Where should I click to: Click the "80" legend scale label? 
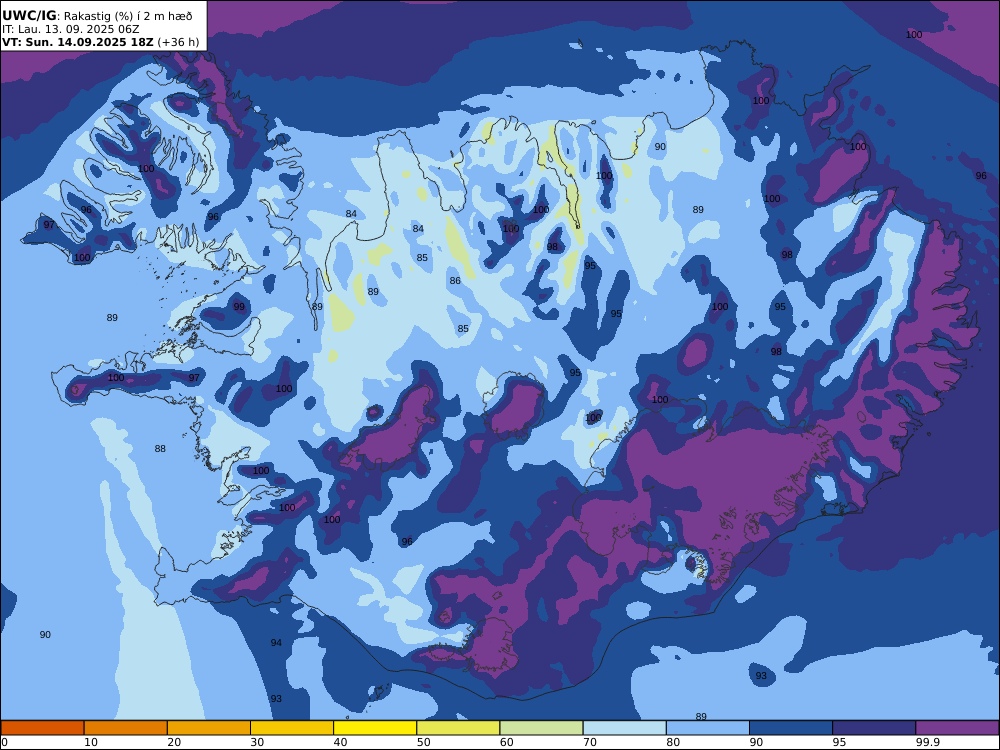click(673, 742)
